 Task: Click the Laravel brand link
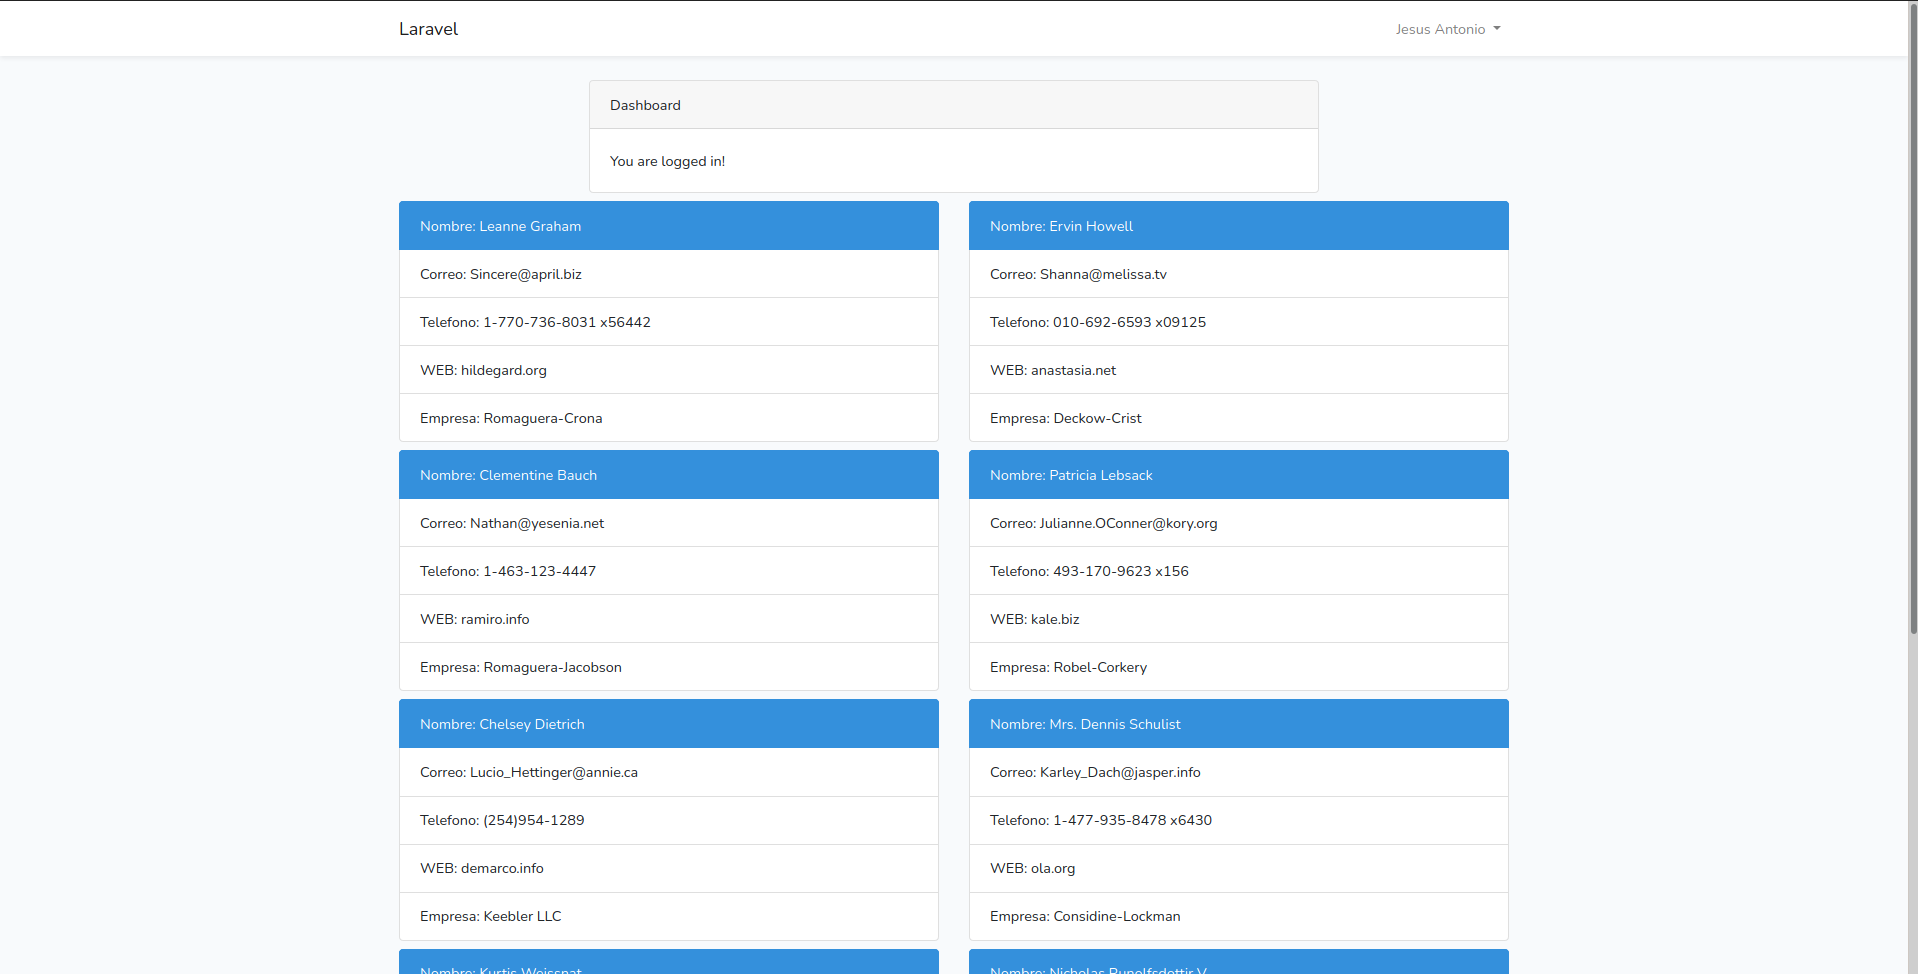428,28
